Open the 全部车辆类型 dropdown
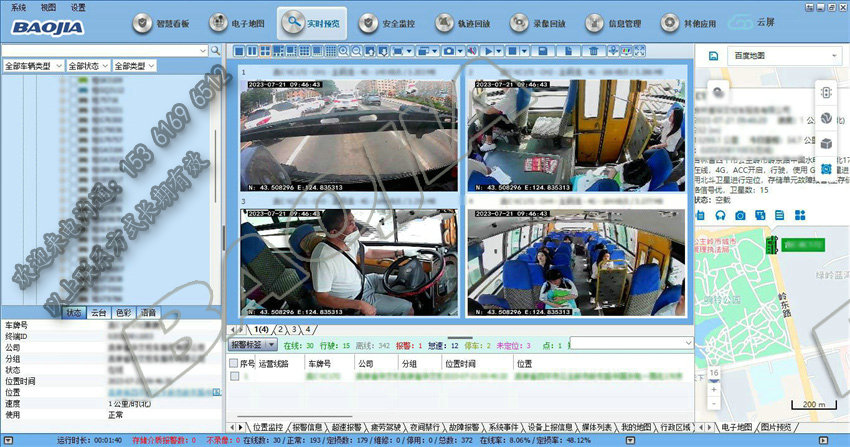The width and height of the screenshot is (850, 447). click(33, 66)
